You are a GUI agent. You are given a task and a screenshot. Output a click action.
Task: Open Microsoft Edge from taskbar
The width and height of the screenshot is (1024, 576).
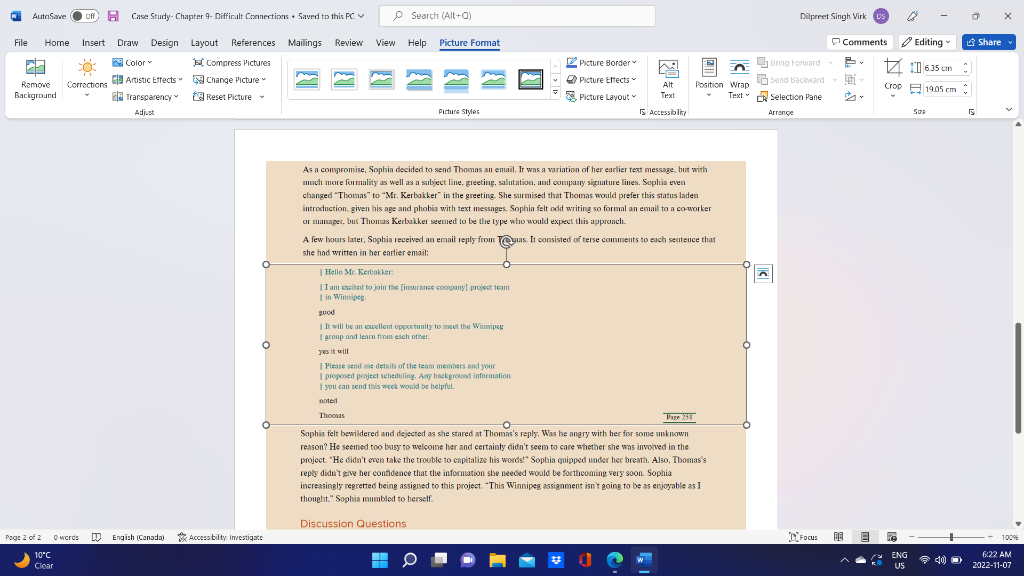pos(615,560)
